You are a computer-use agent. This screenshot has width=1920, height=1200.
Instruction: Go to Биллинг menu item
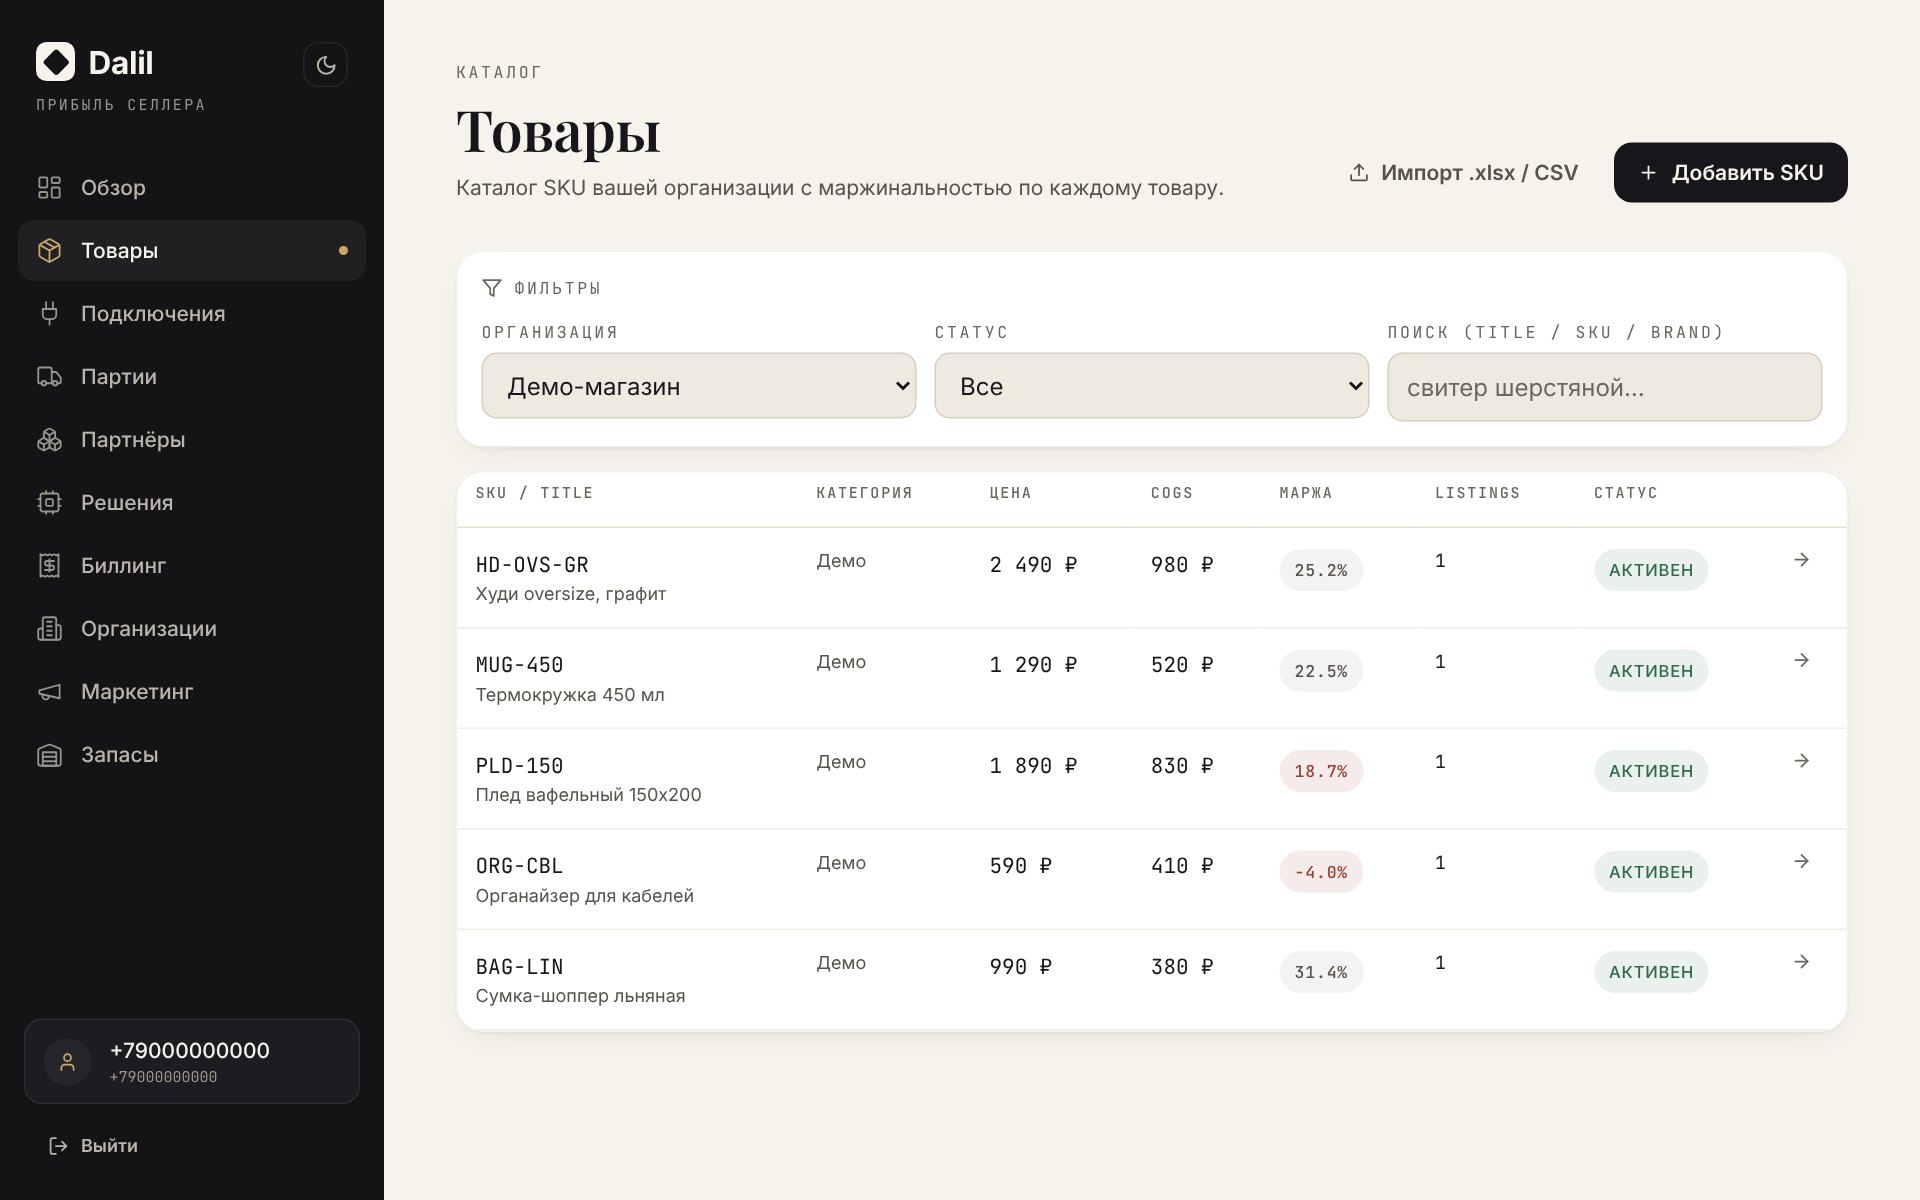[192, 566]
